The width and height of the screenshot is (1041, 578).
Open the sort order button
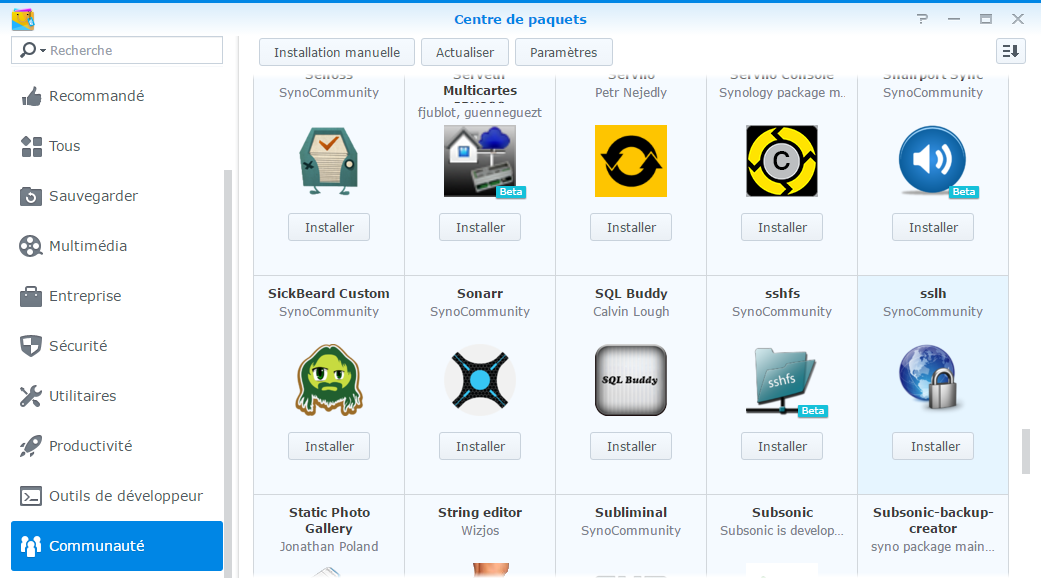(x=1010, y=51)
